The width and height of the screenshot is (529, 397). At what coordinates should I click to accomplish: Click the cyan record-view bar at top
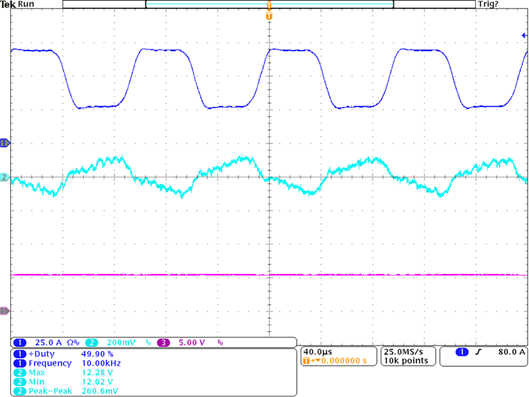[x=269, y=4]
